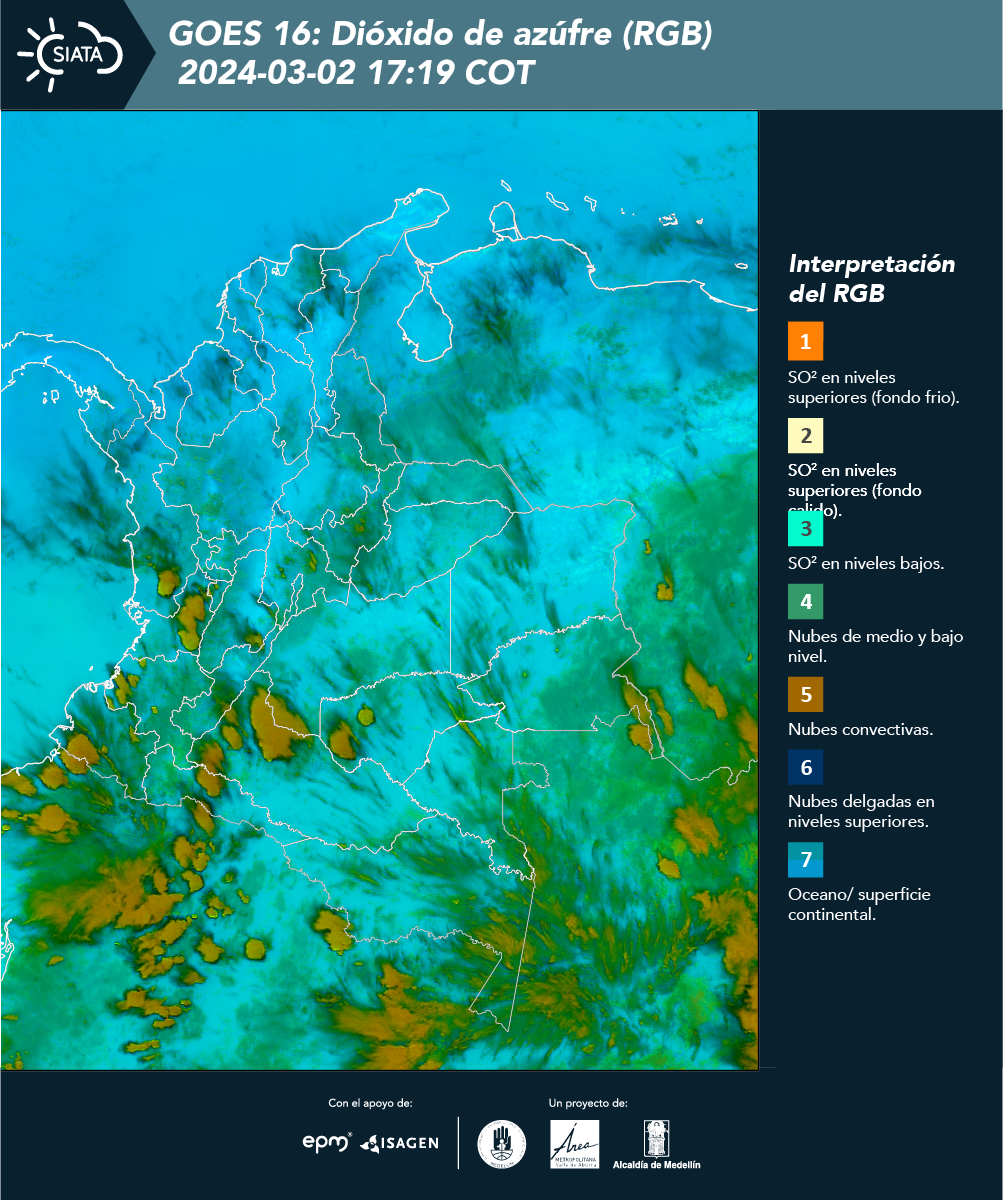
Task: Click the timestamp '2024-03-02 17:19 COT'
Action: (x=357, y=73)
